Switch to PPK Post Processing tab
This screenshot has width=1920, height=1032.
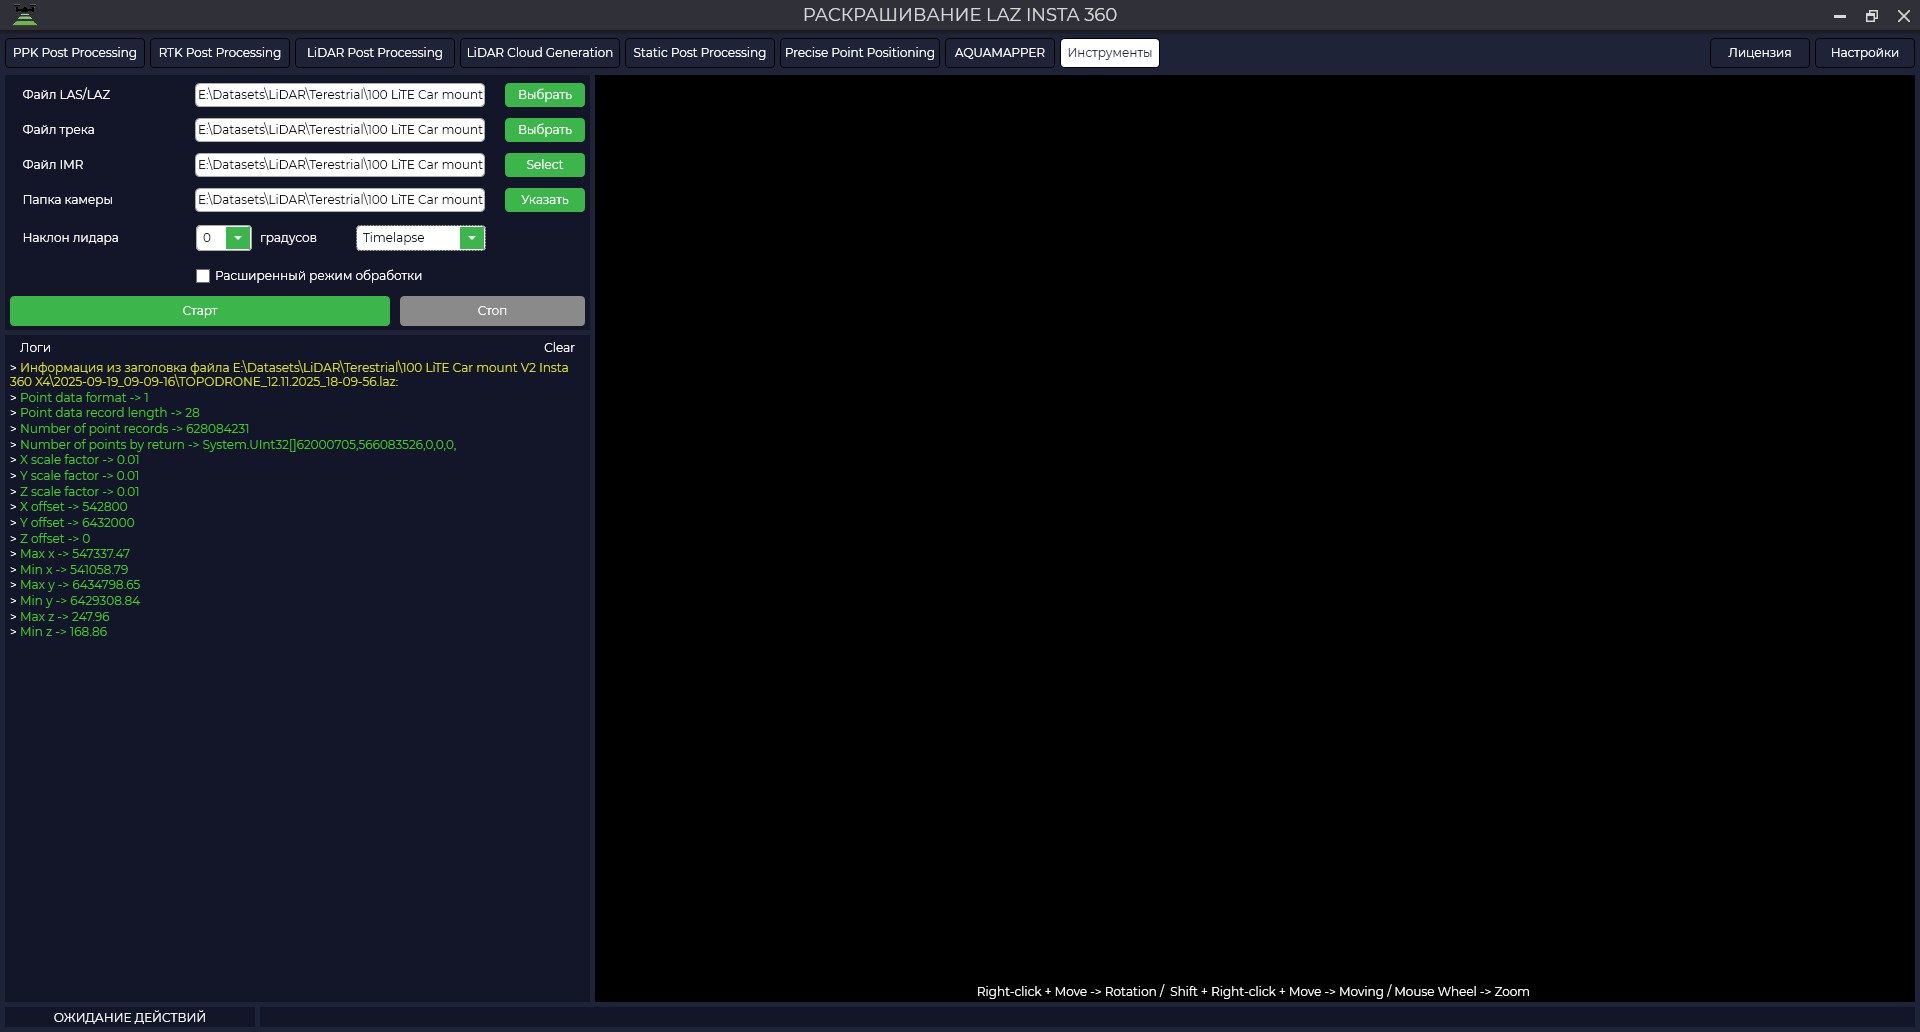(x=75, y=53)
